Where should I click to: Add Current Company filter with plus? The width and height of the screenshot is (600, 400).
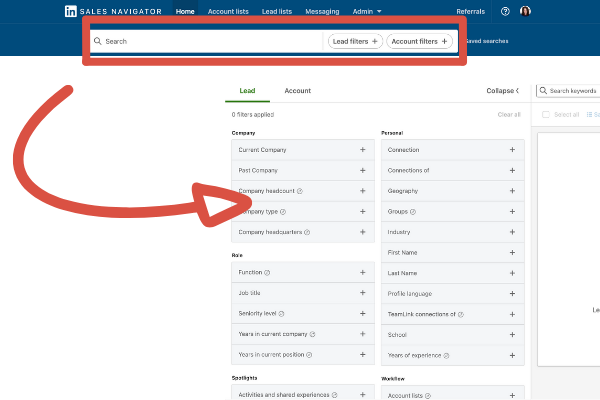pos(362,150)
